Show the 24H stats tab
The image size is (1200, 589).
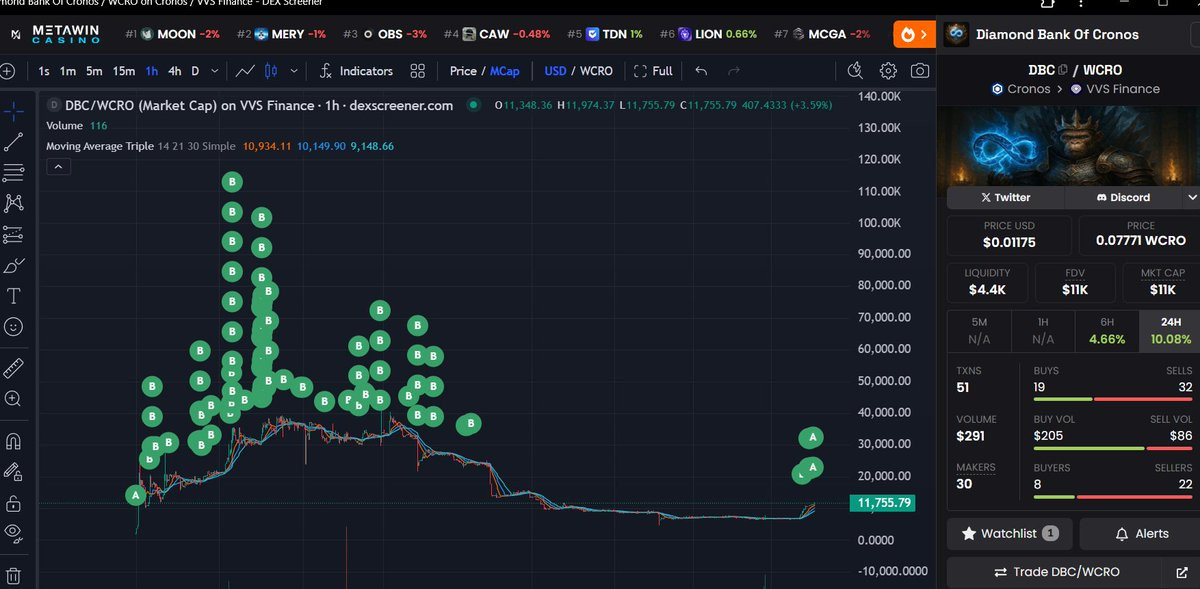1170,331
